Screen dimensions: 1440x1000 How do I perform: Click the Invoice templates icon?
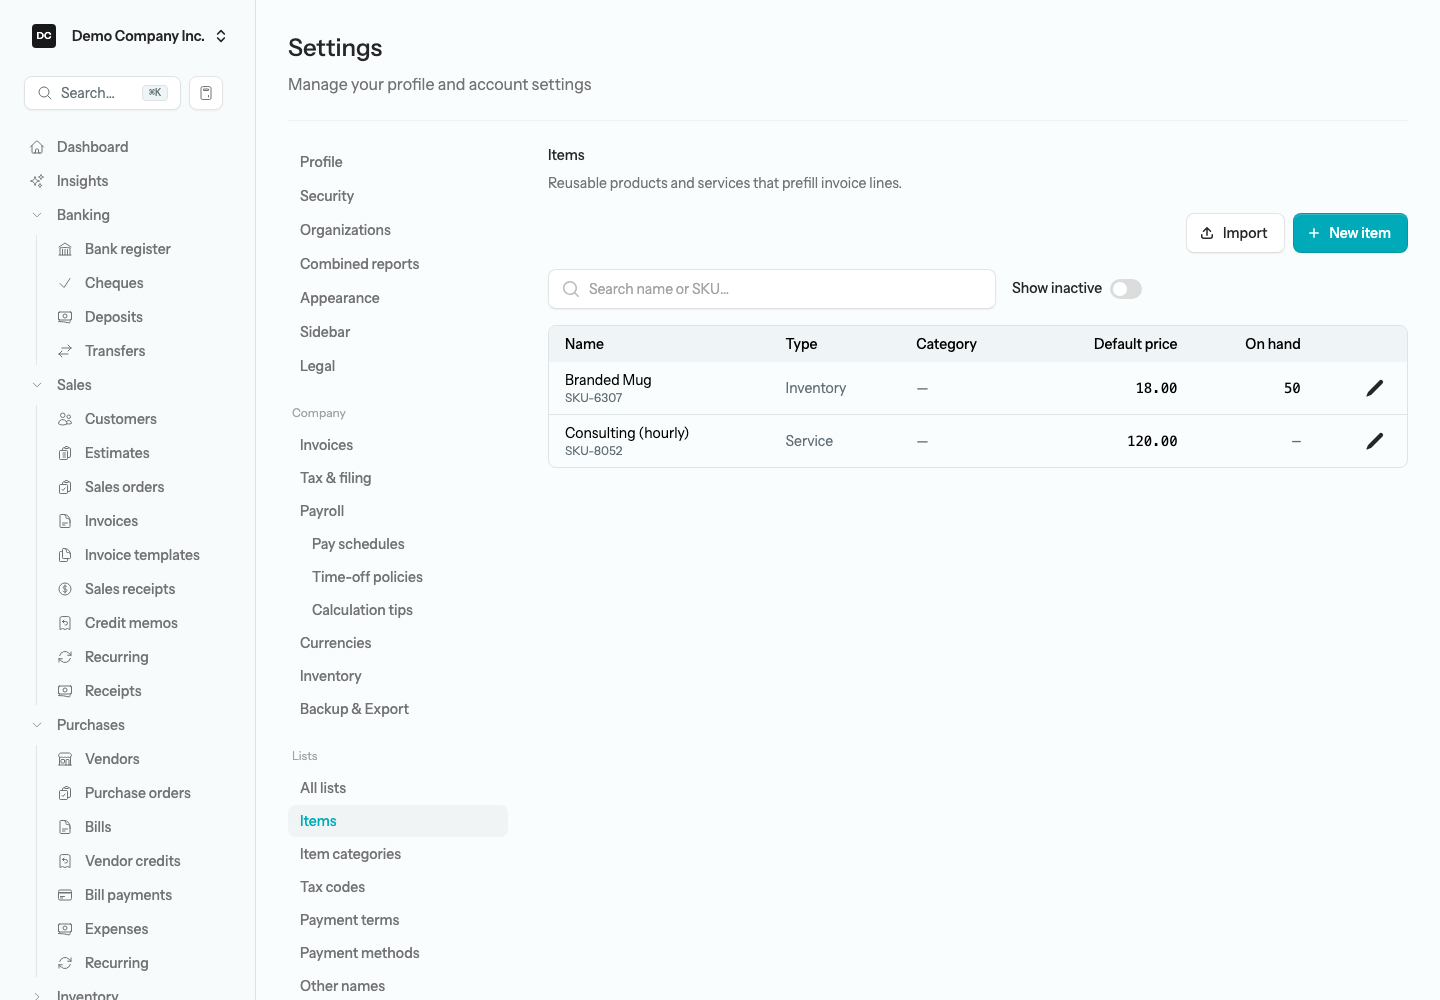point(65,555)
